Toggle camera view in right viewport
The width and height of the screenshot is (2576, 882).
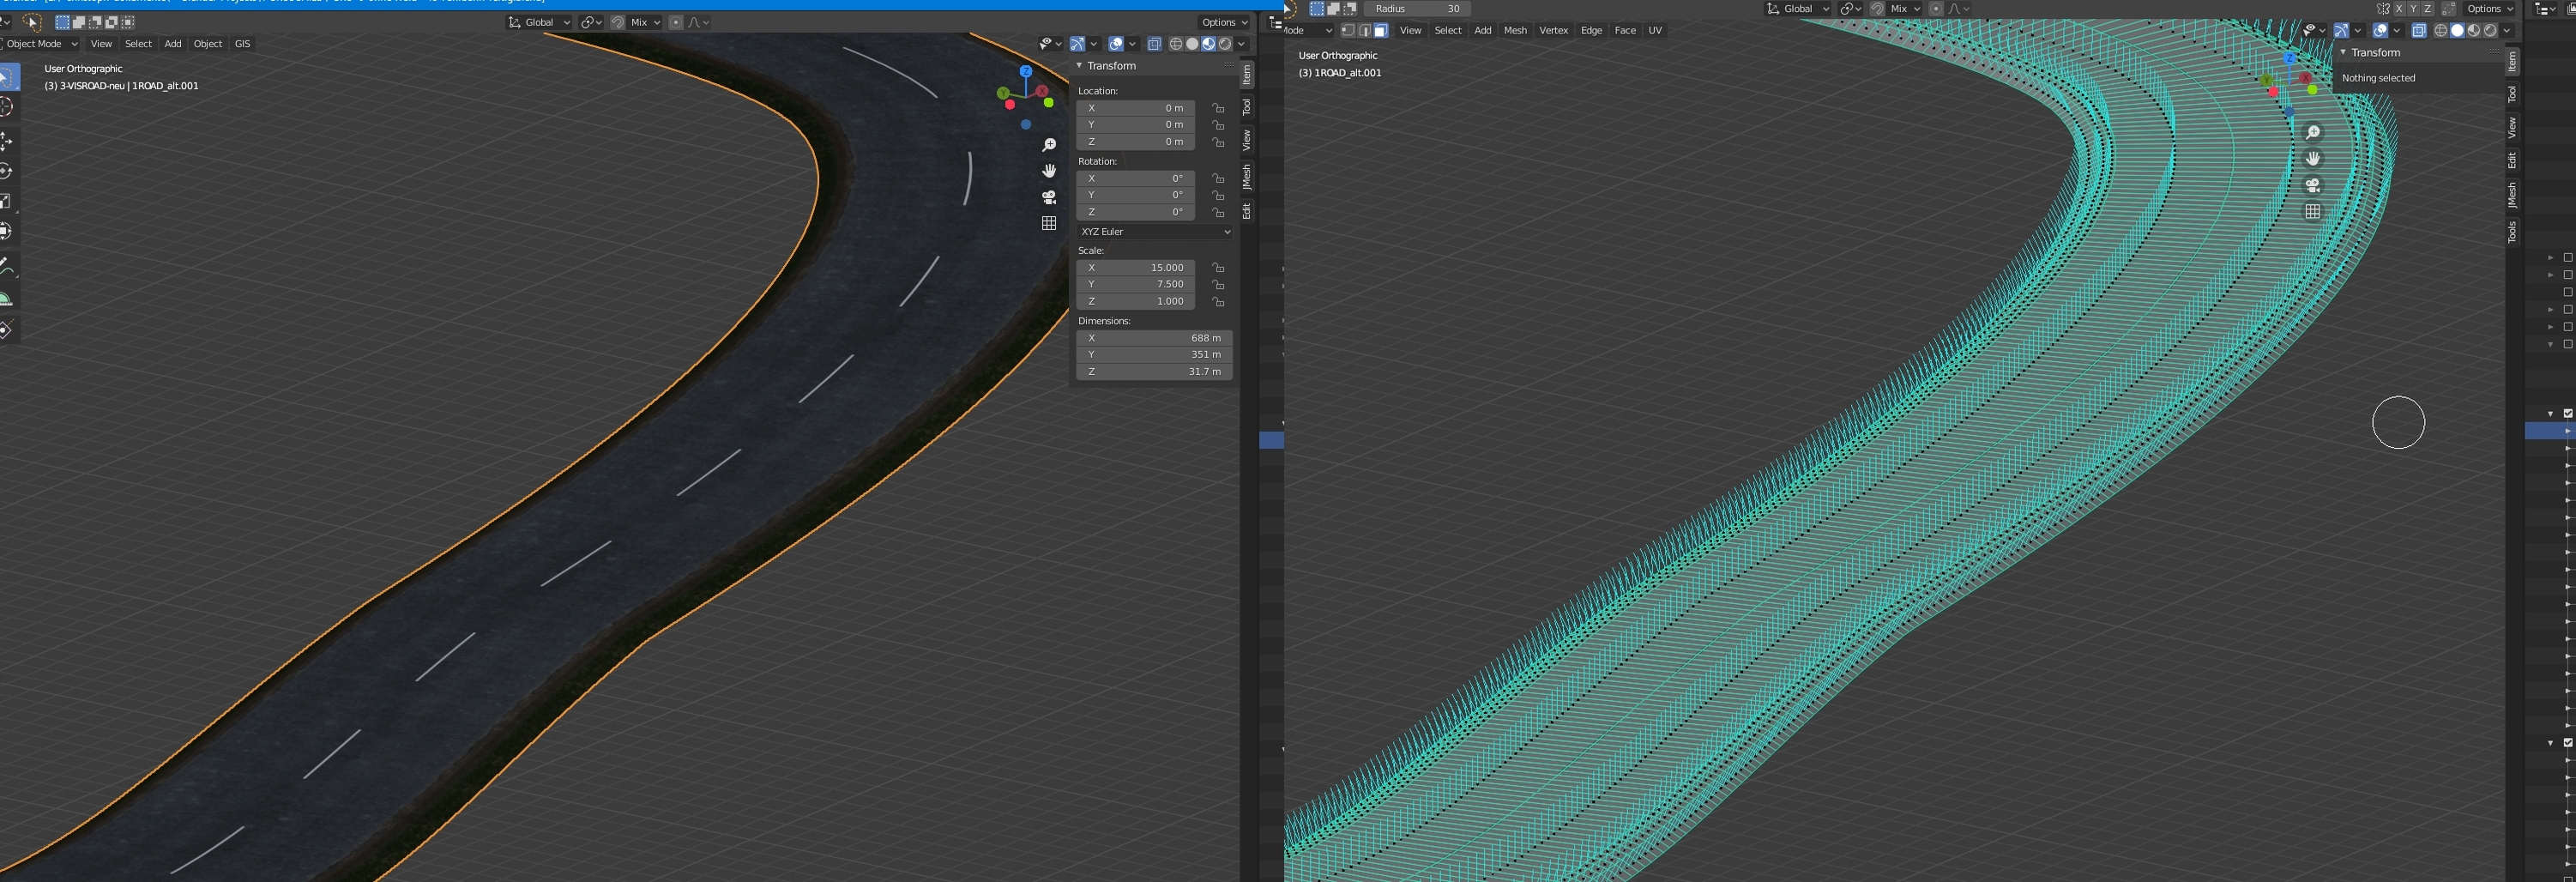pyautogui.click(x=2313, y=185)
